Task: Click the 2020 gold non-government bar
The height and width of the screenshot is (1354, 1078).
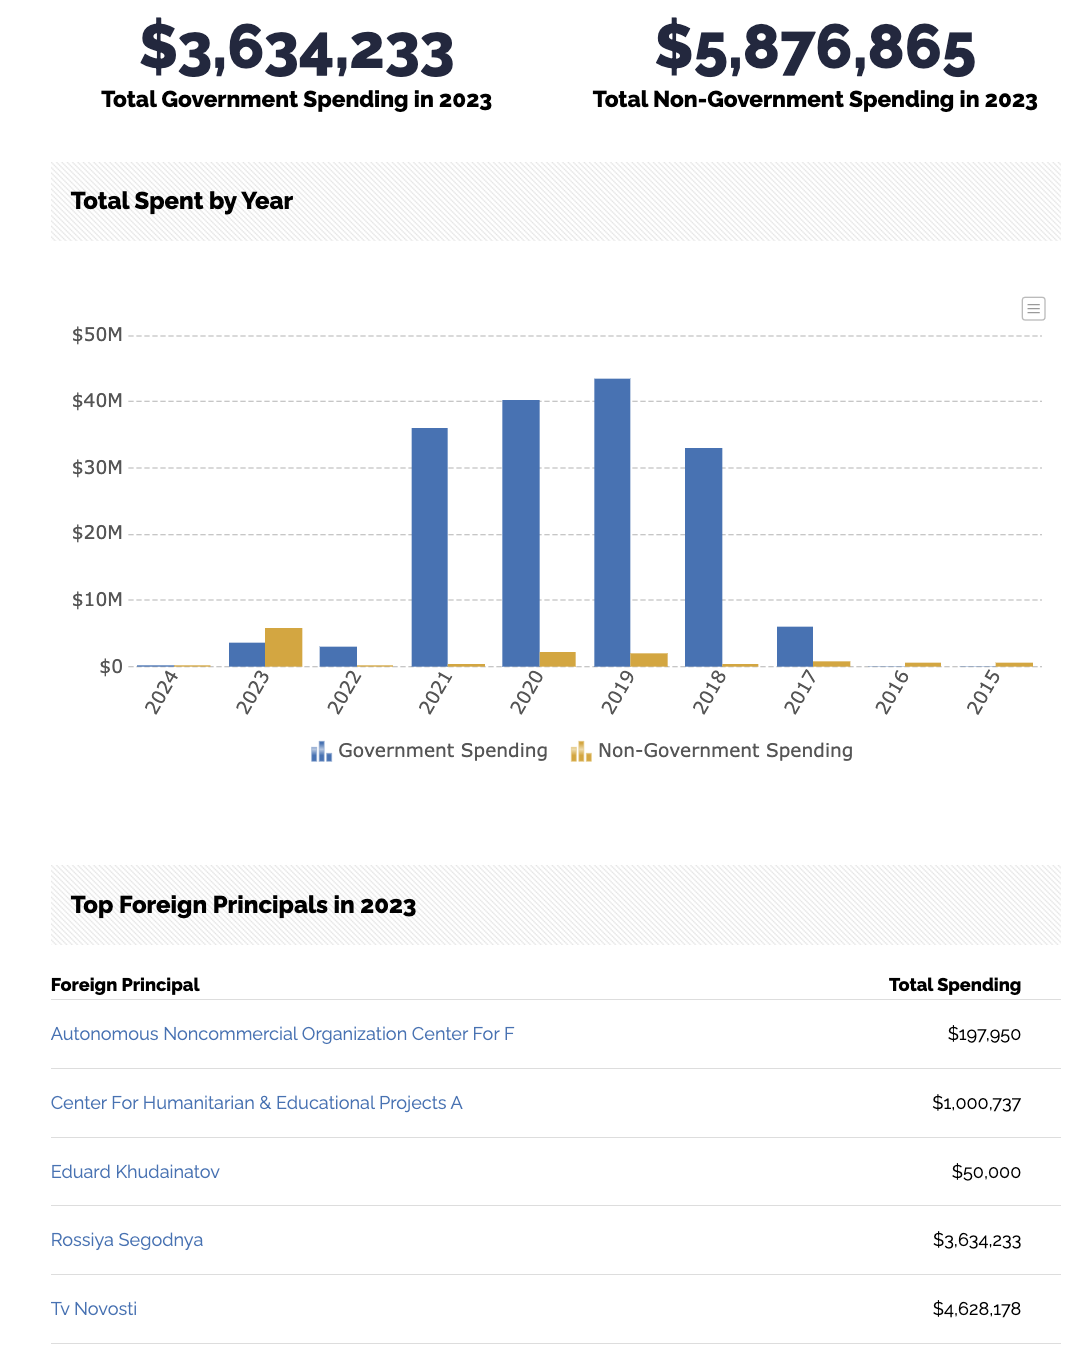Action: tap(558, 659)
